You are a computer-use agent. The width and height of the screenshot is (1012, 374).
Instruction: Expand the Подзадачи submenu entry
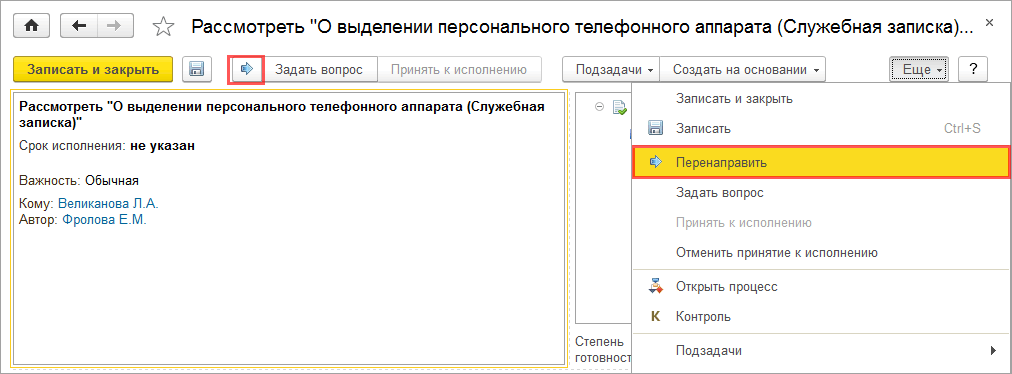(821, 351)
